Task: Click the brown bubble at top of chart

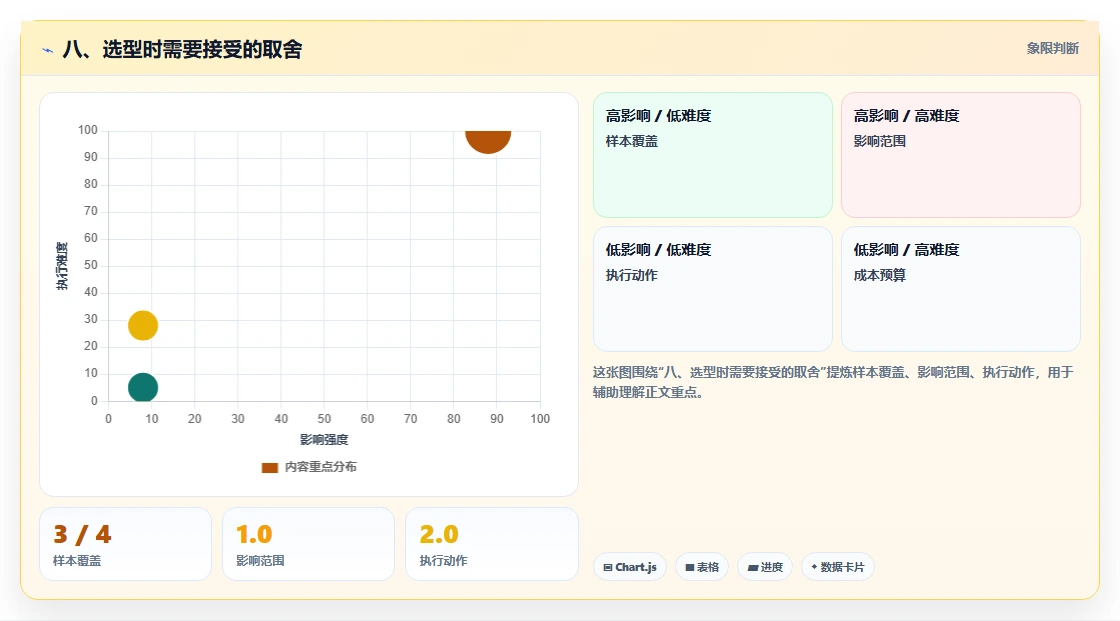Action: pyautogui.click(x=488, y=141)
